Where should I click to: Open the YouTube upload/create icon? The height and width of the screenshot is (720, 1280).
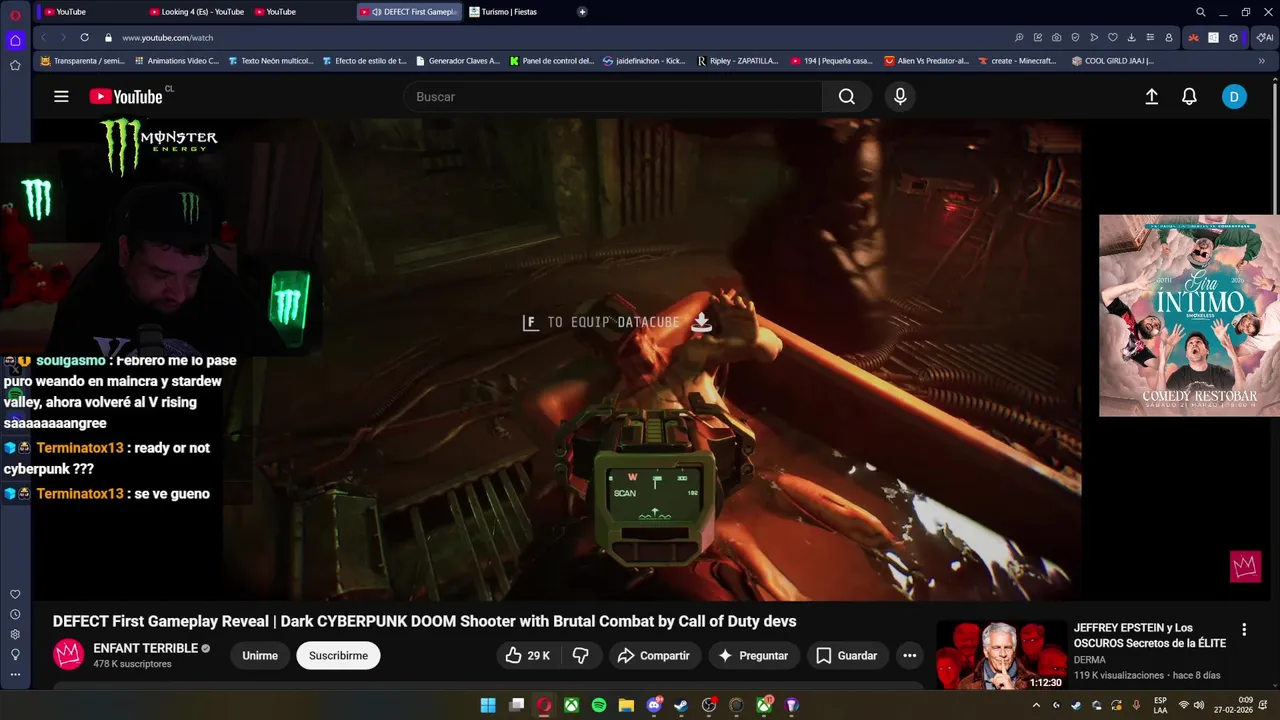click(1152, 97)
